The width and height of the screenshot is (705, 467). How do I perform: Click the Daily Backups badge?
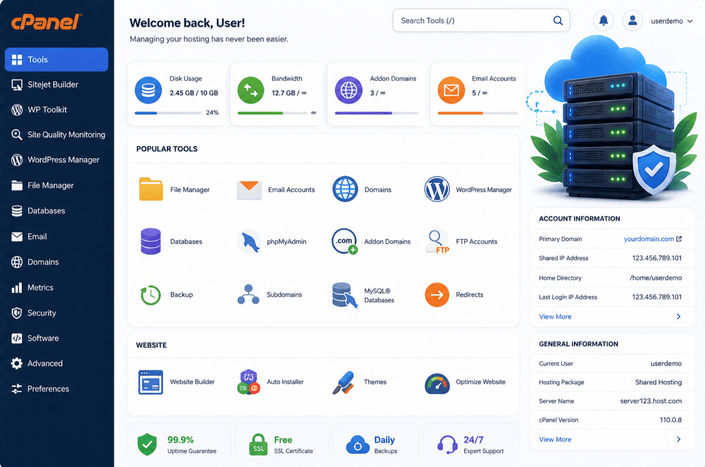[x=374, y=444]
